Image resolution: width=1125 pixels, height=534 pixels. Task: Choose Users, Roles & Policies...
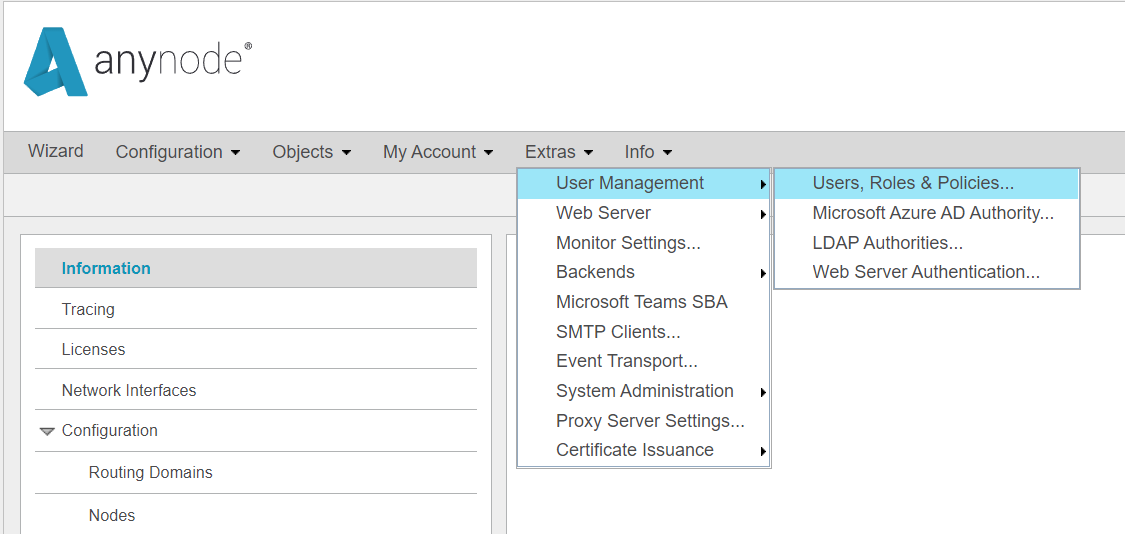coord(926,184)
